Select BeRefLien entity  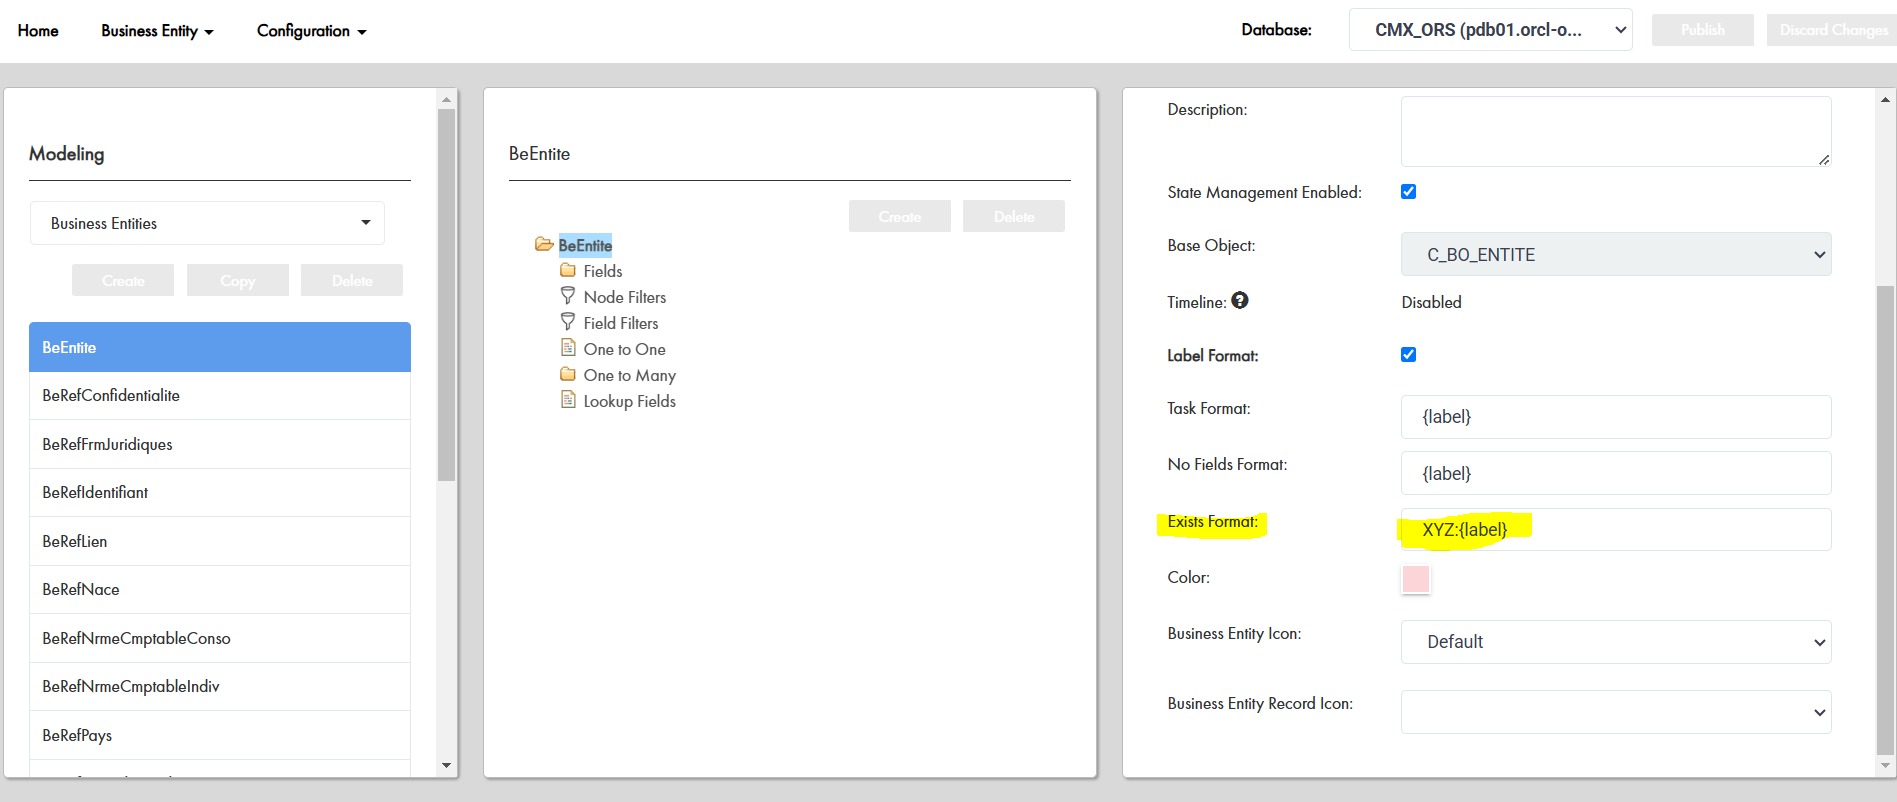(x=220, y=541)
